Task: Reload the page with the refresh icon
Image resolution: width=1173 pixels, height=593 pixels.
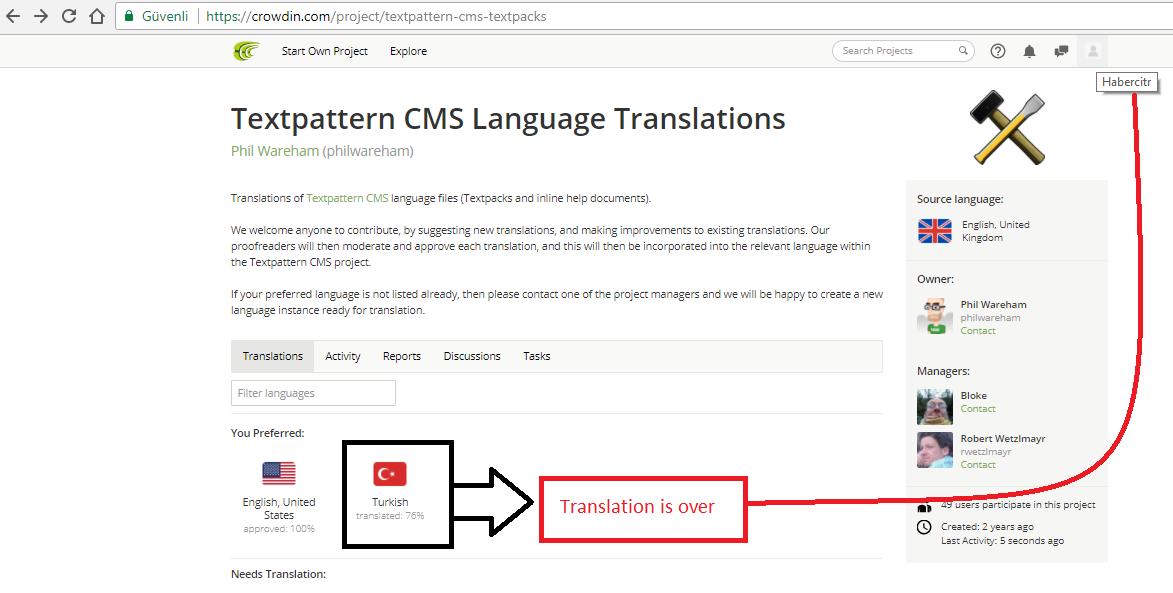Action: pyautogui.click(x=69, y=16)
